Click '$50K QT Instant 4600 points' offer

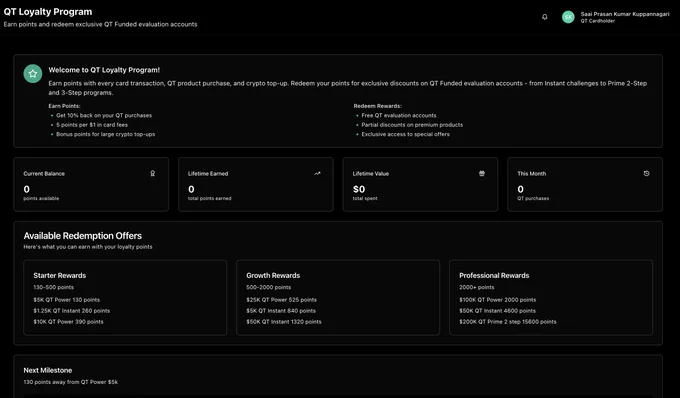[497, 311]
